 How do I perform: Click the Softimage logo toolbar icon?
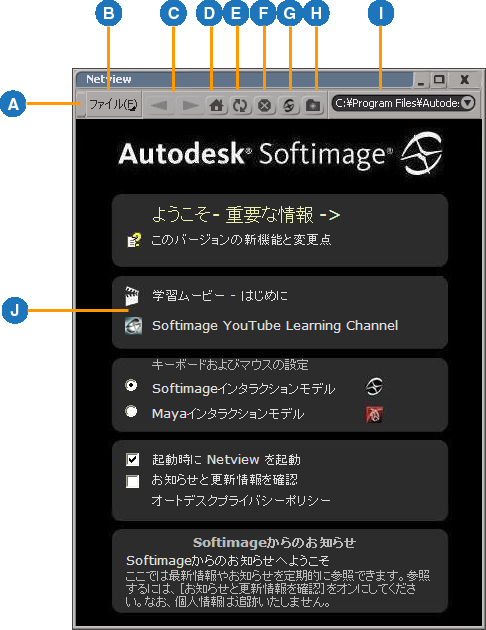tap(288, 106)
